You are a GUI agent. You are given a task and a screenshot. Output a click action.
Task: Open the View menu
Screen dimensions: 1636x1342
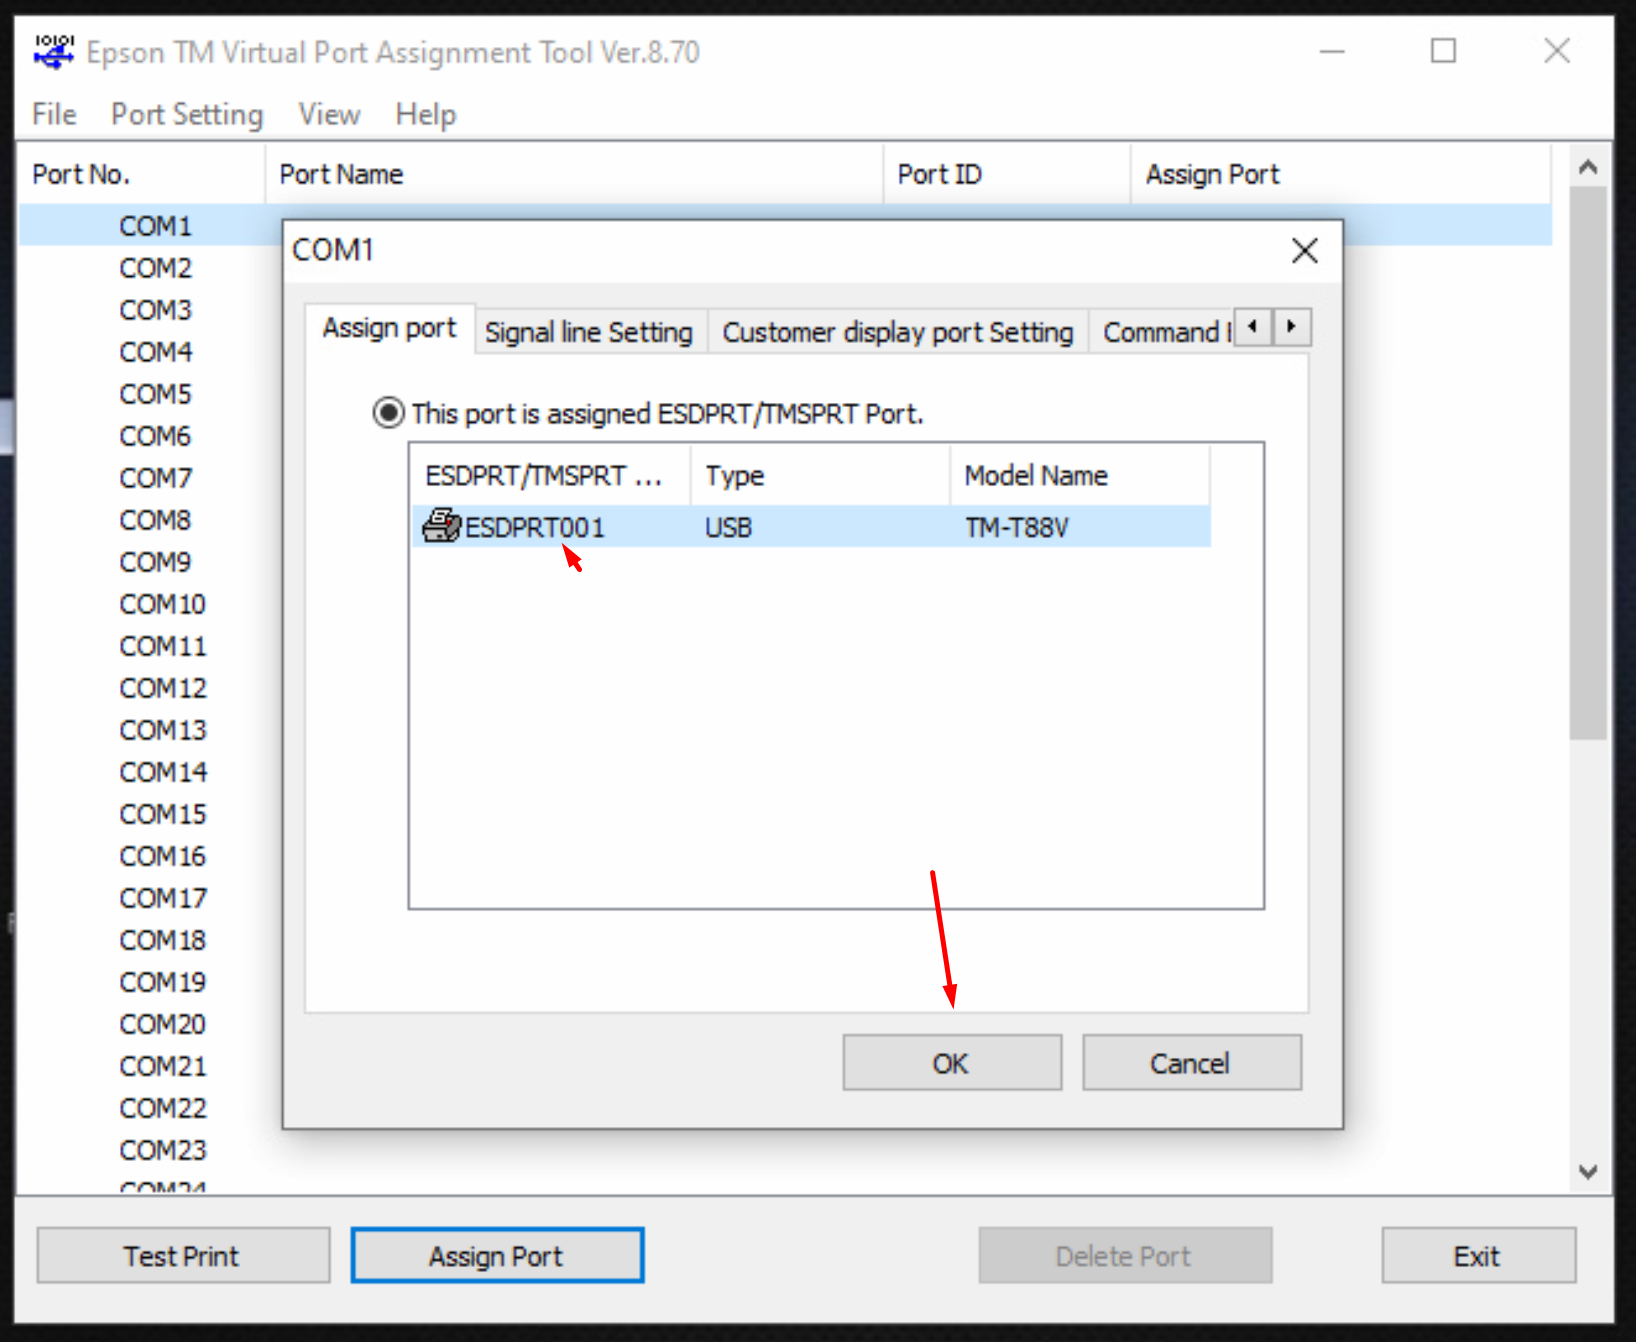pyautogui.click(x=329, y=114)
